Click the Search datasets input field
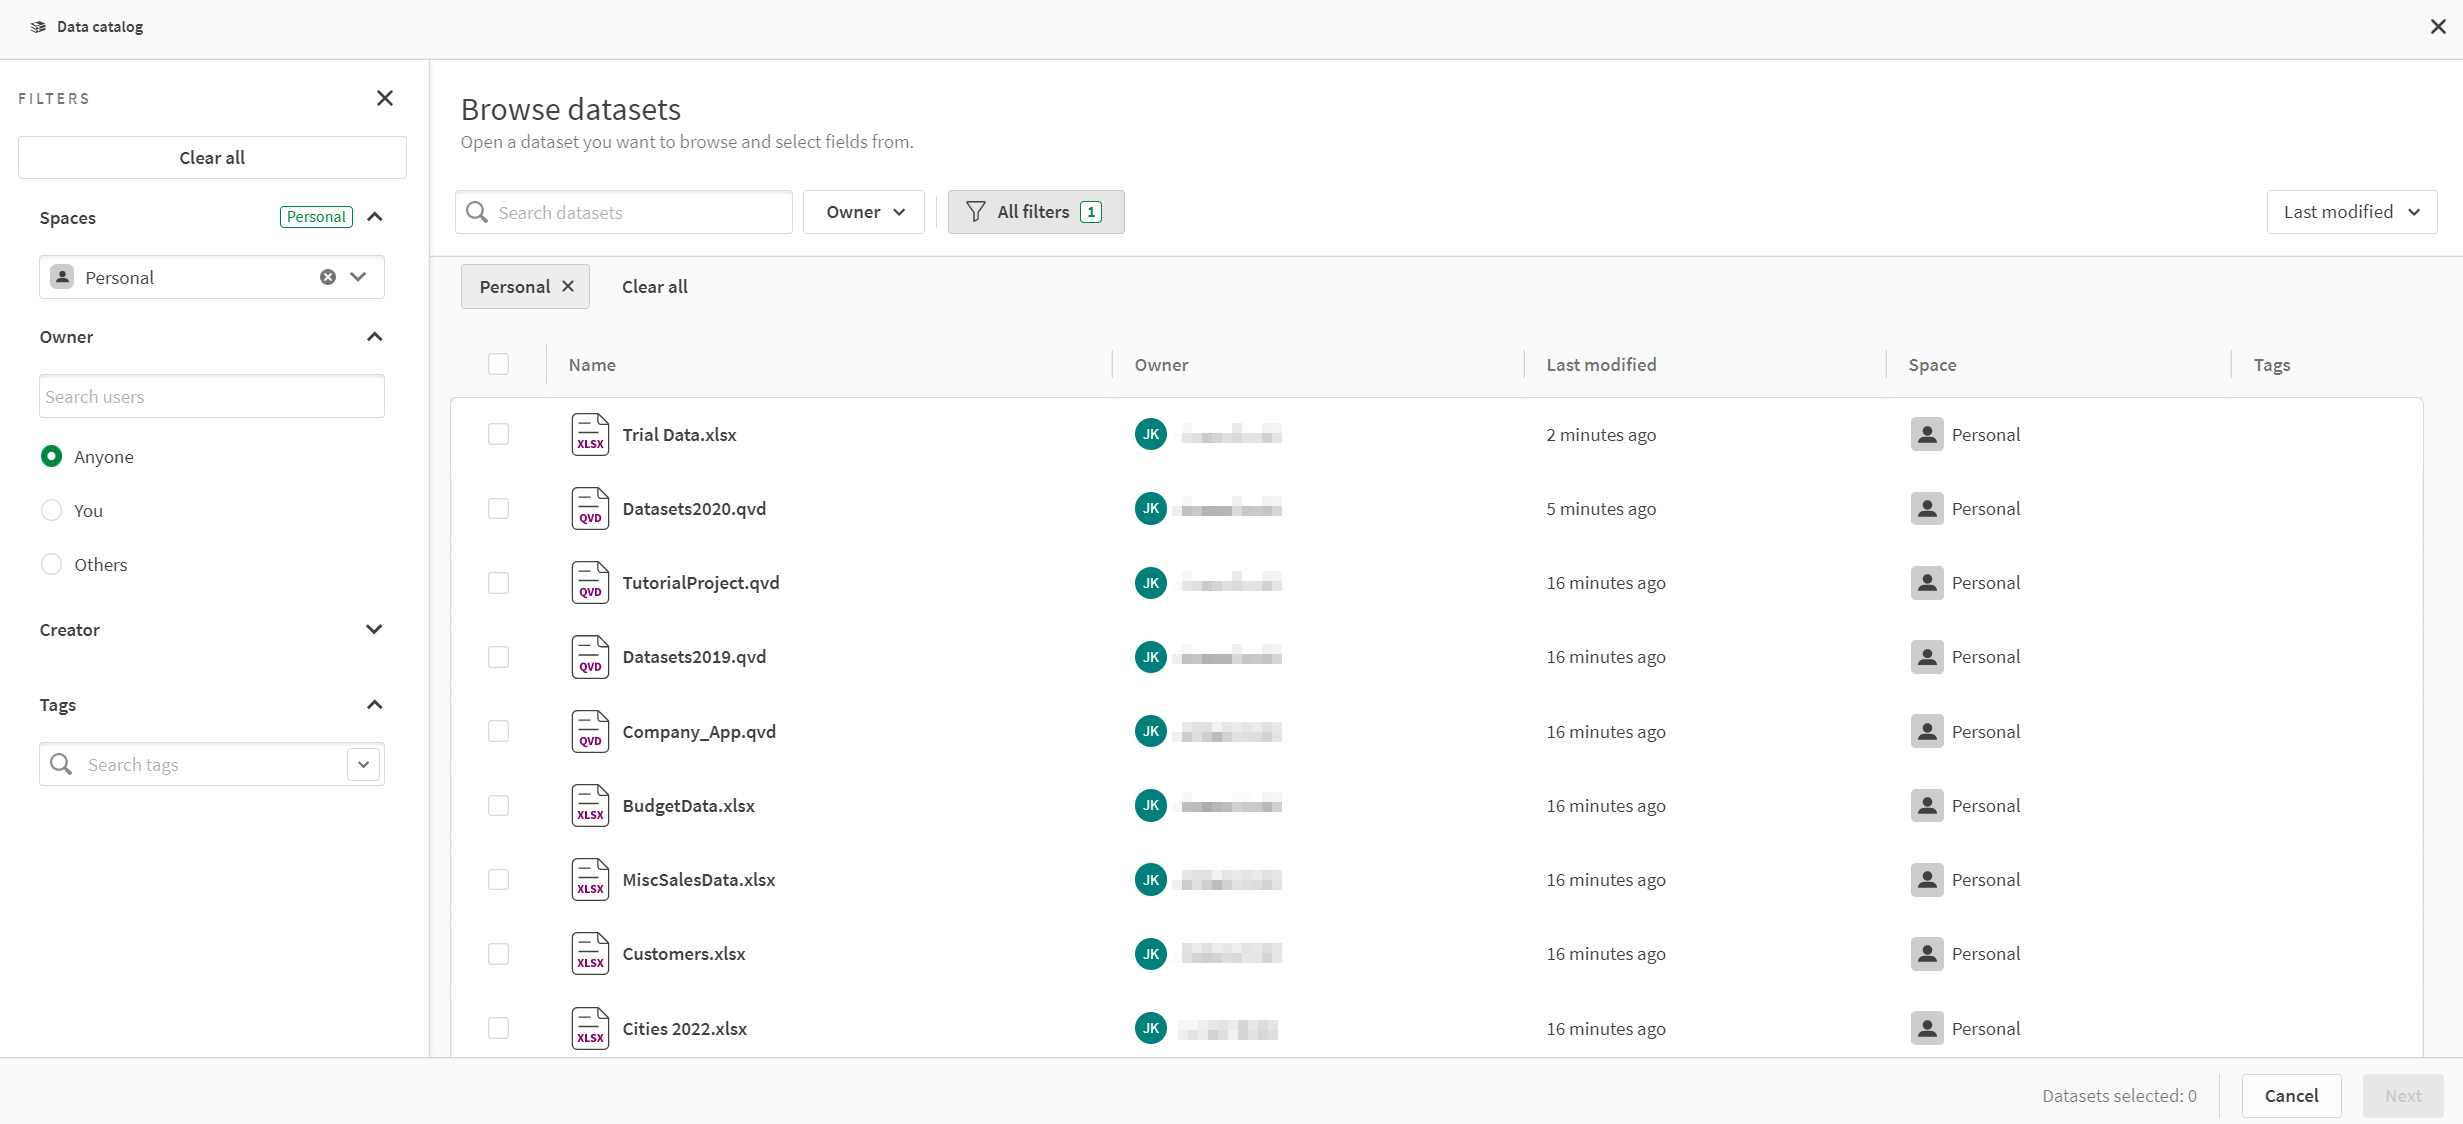 click(624, 212)
